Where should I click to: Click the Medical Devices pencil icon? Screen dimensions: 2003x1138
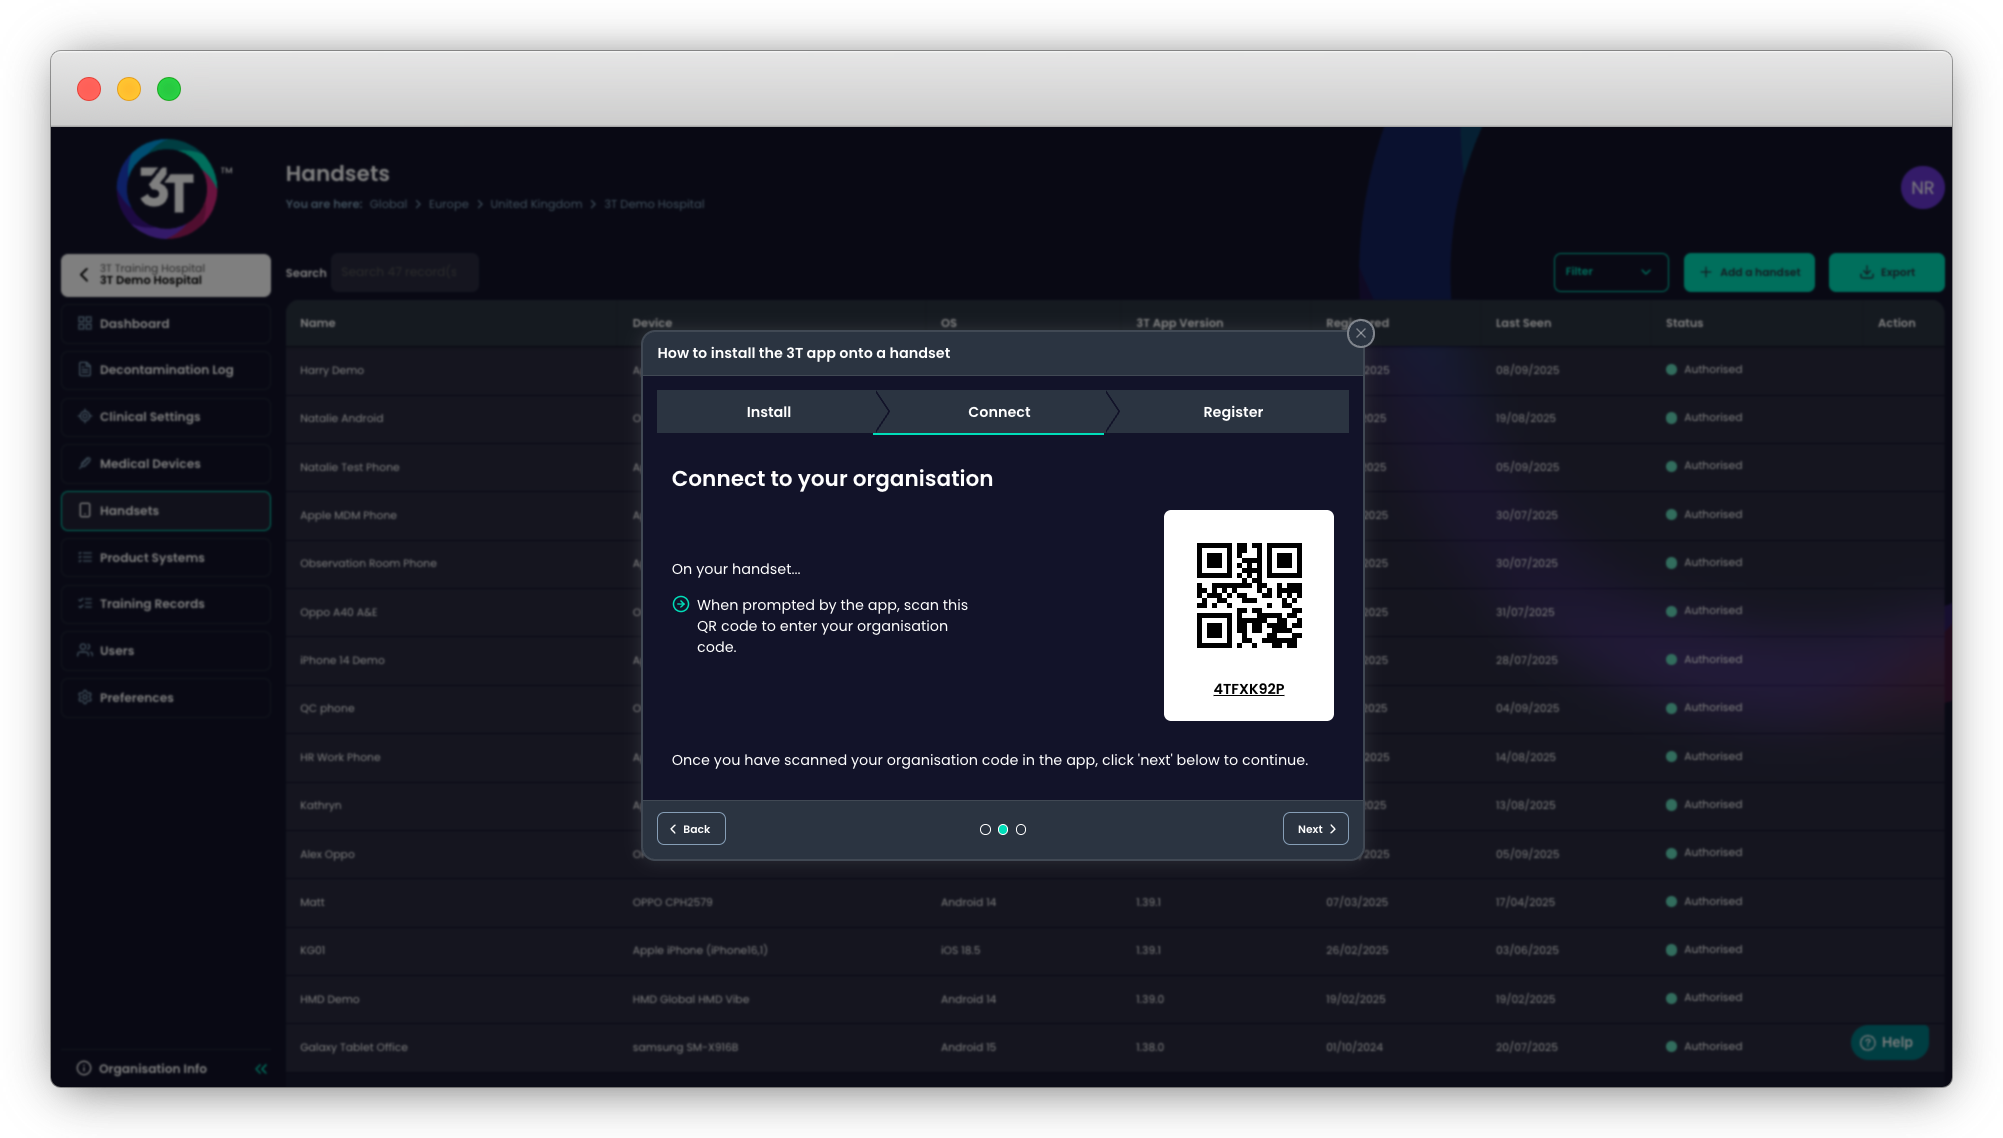click(x=85, y=463)
